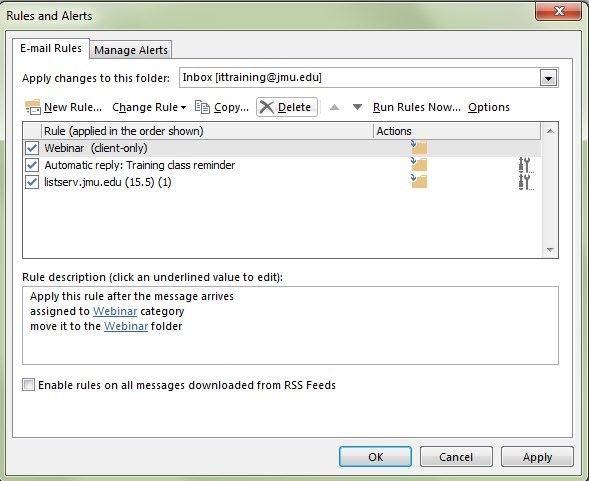The image size is (589, 481).
Task: Uncheck the Webinar rule checkbox
Action: pyautogui.click(x=32, y=148)
